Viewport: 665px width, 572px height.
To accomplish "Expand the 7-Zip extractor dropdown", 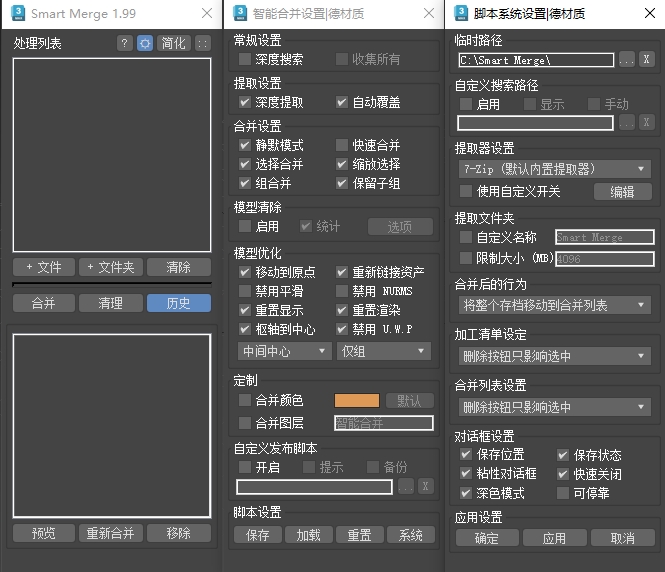I will [555, 169].
